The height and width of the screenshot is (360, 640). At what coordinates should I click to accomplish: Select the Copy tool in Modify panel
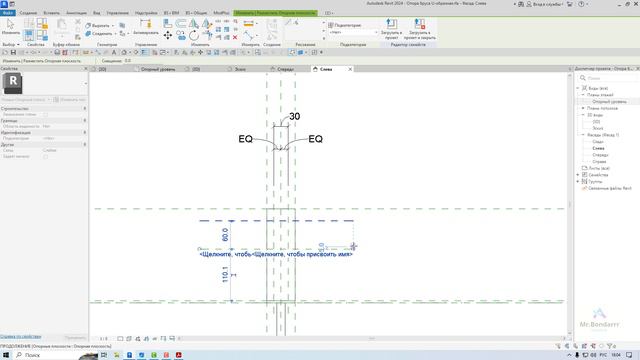(181, 36)
